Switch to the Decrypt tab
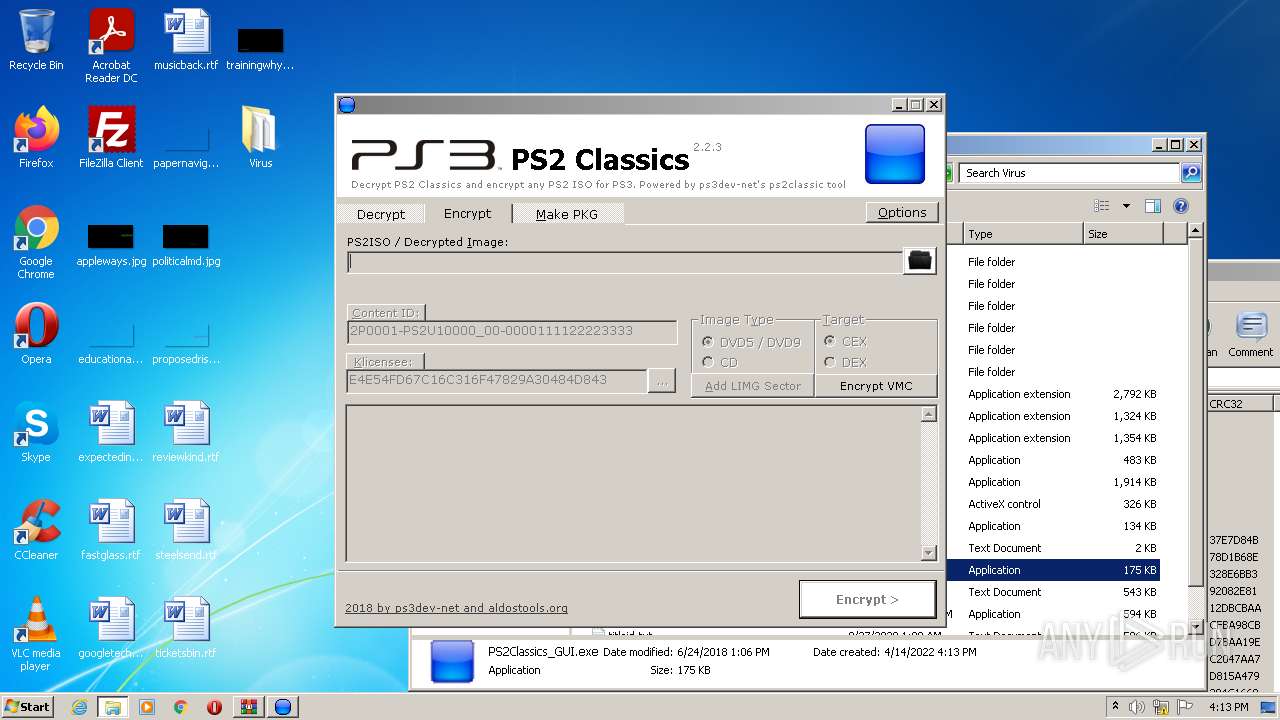The image size is (1280, 720). [x=381, y=214]
